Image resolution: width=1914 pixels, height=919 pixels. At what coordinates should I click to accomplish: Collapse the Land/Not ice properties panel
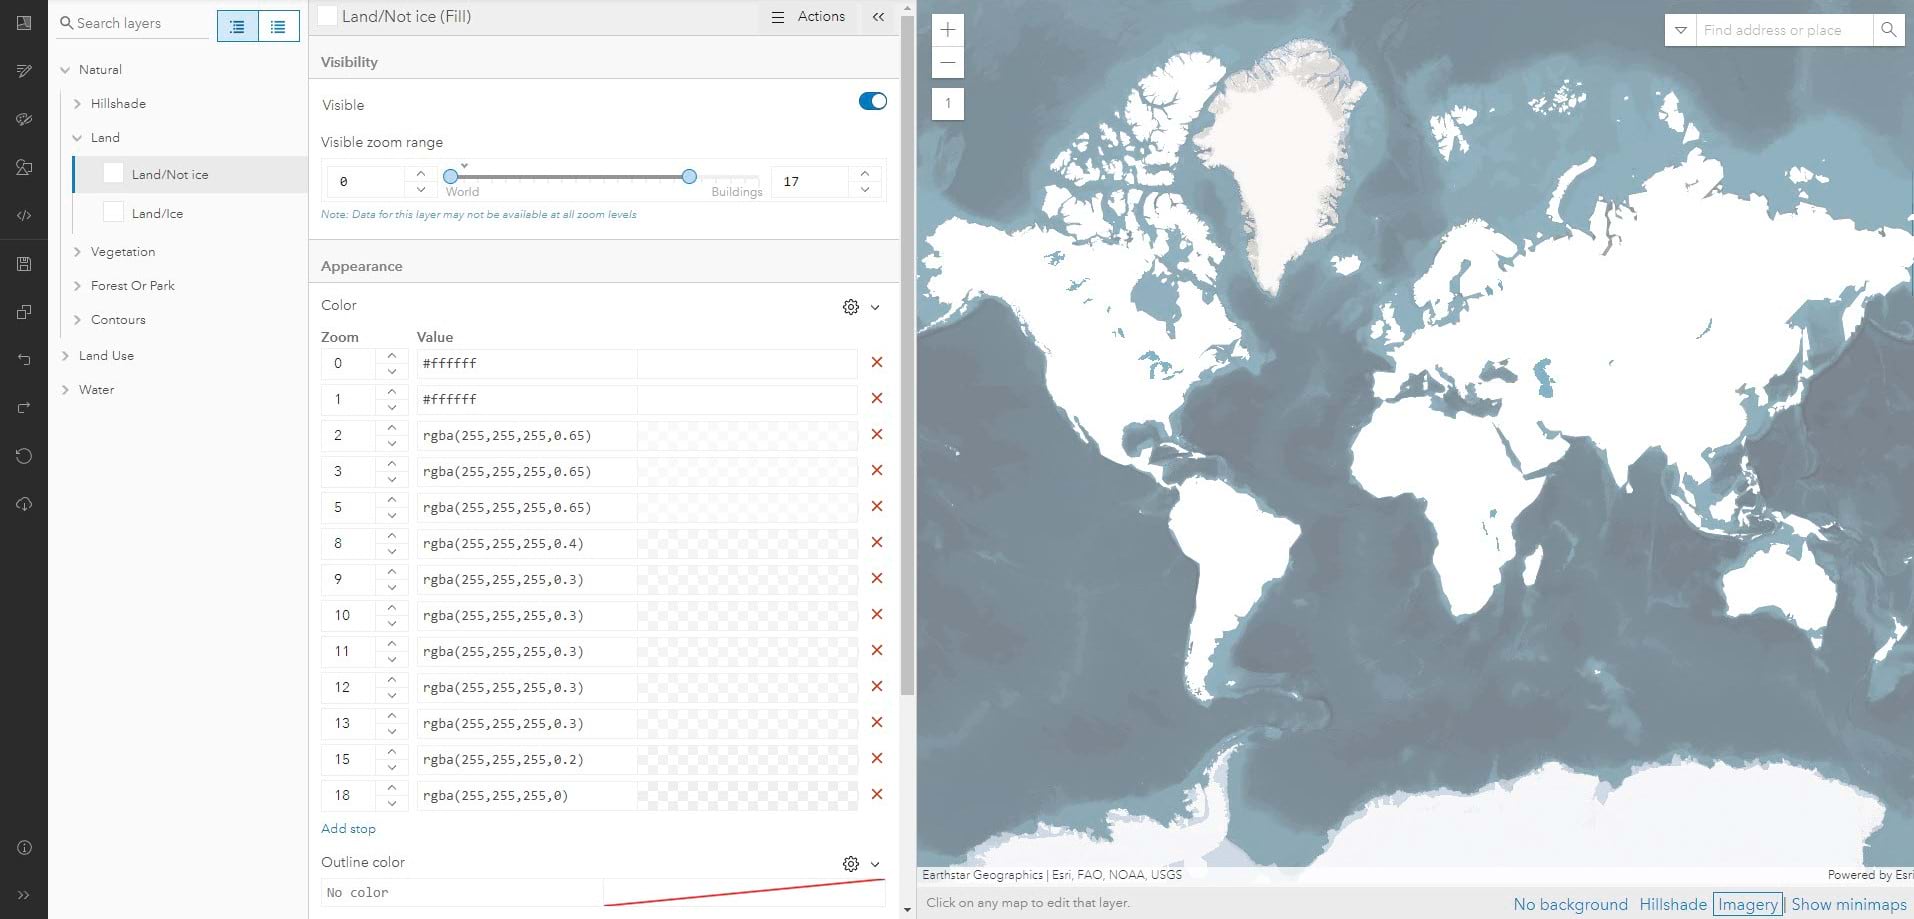[878, 17]
